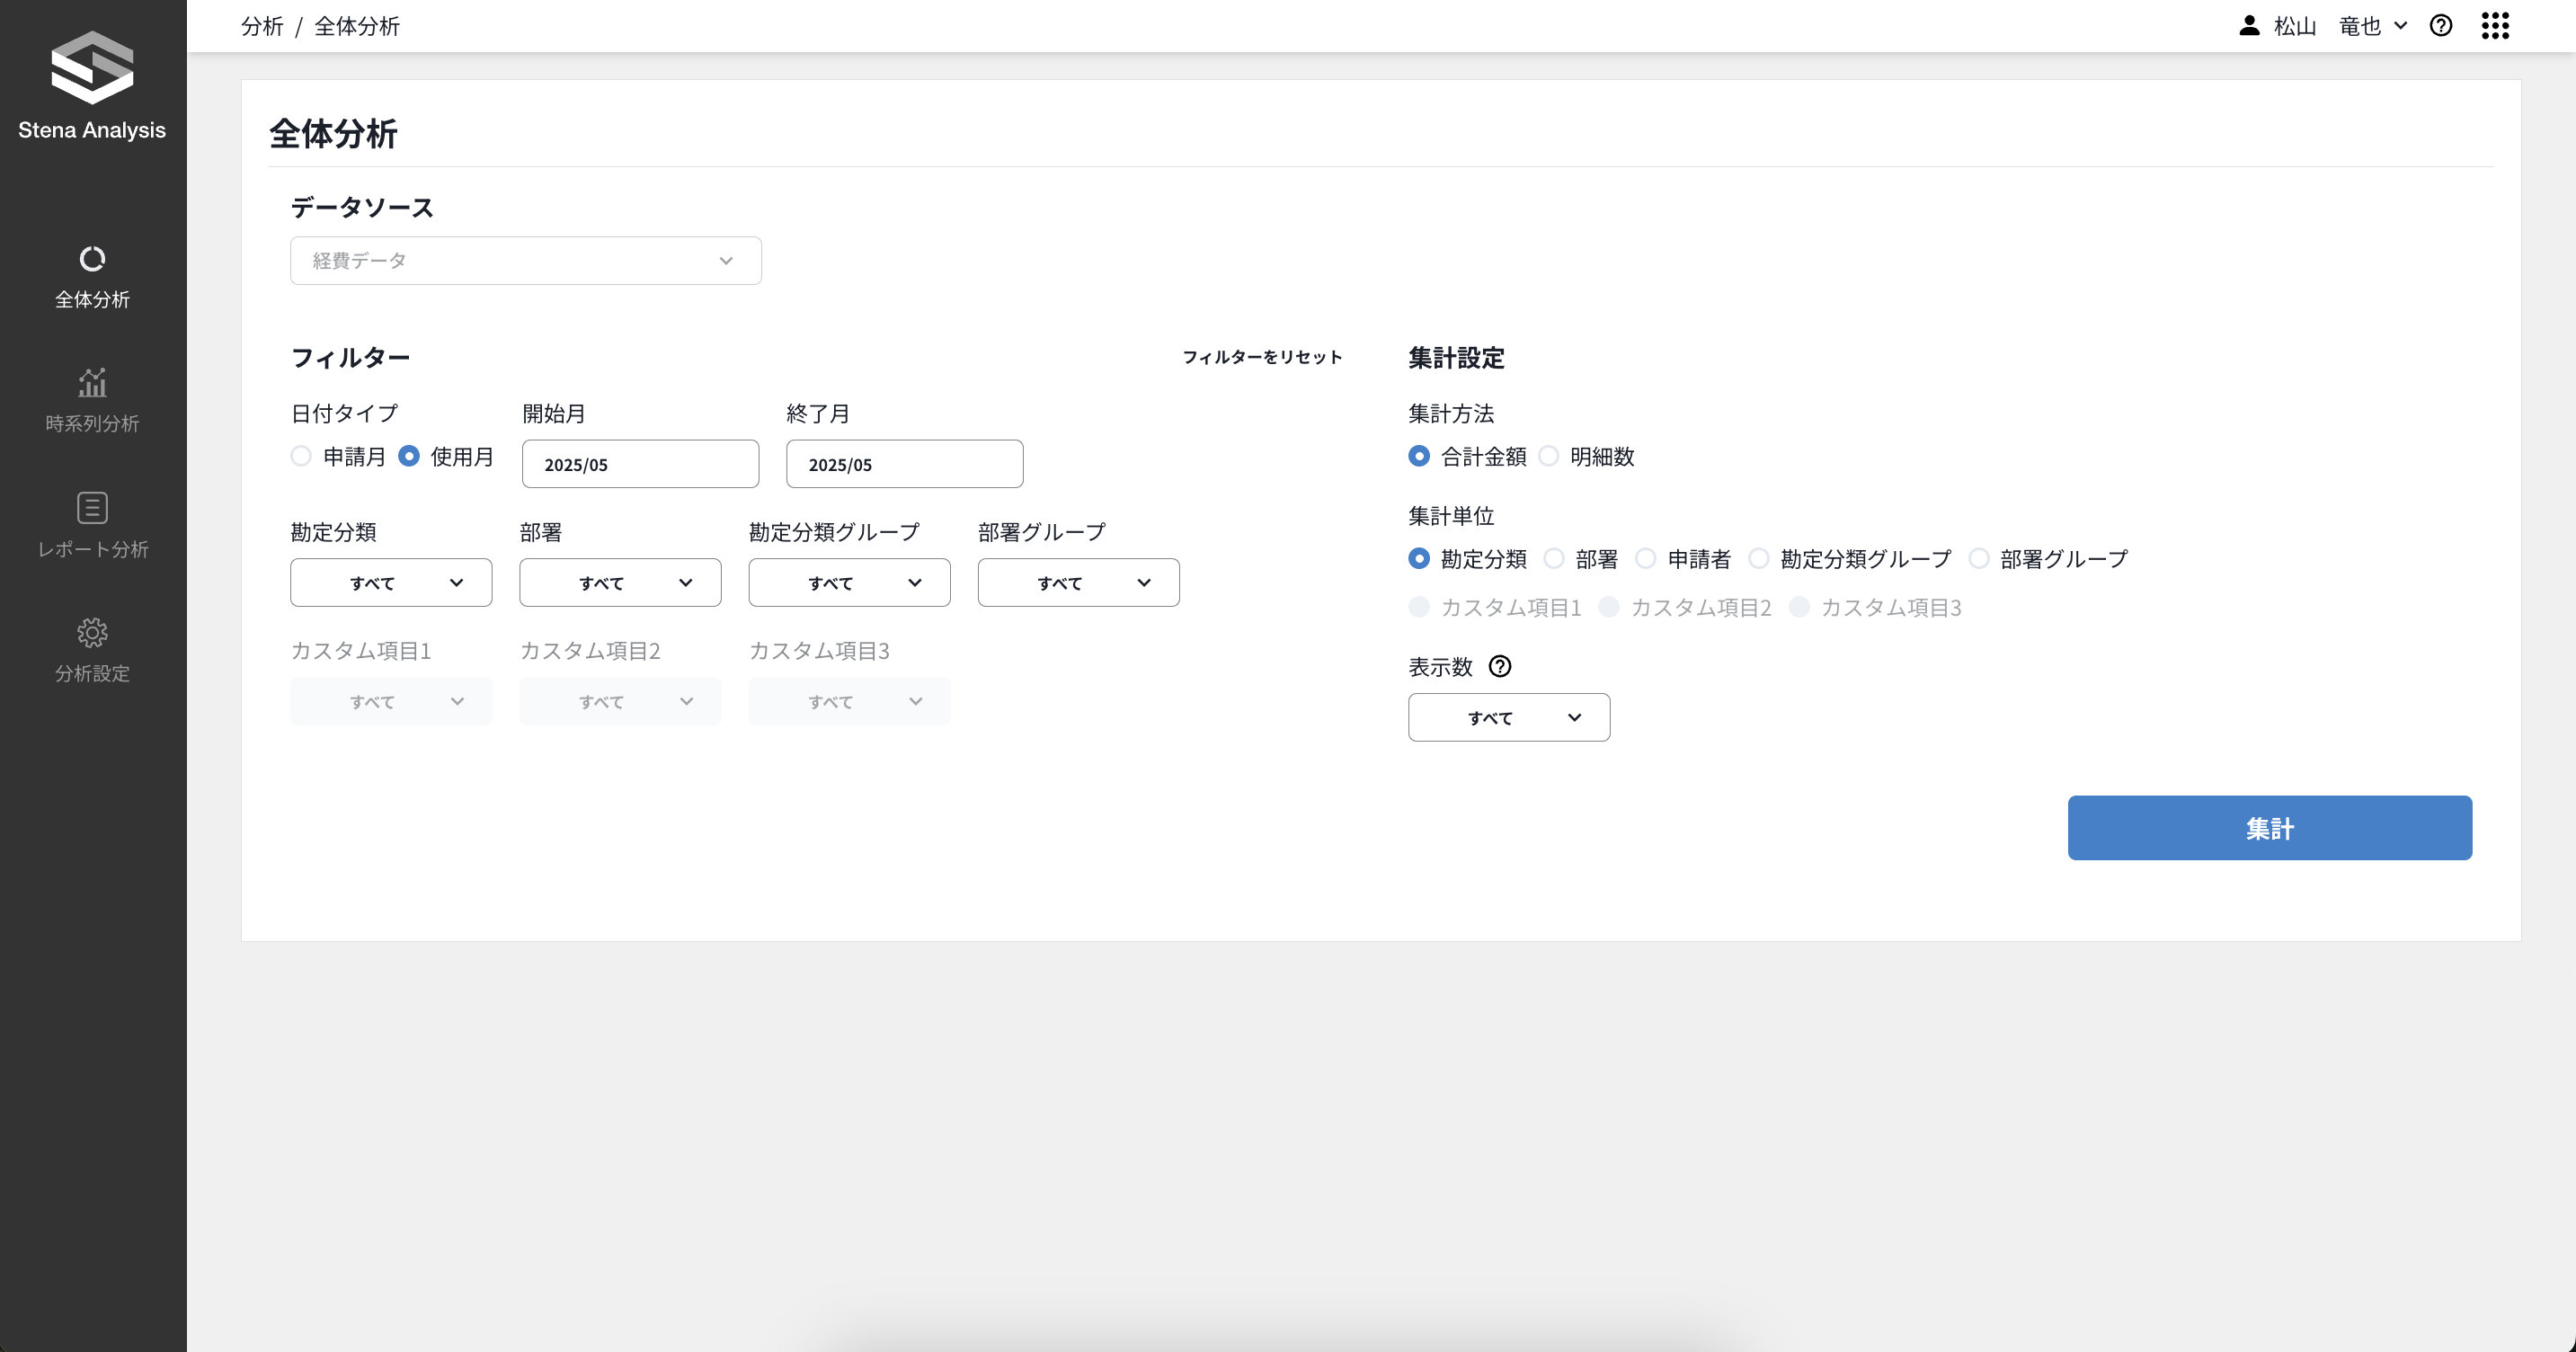Image resolution: width=2576 pixels, height=1352 pixels.
Task: Click the 表示数 help tooltip icon
Action: click(1500, 667)
